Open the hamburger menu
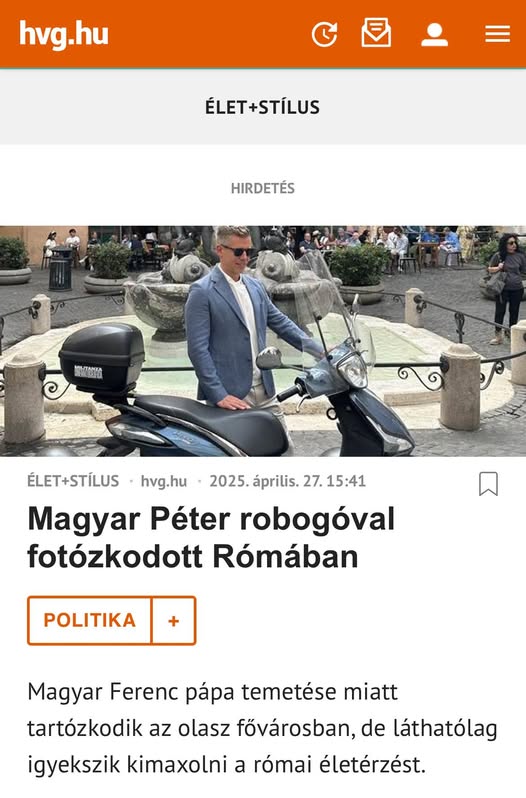Screen dimensions: 526x798 coord(498,34)
